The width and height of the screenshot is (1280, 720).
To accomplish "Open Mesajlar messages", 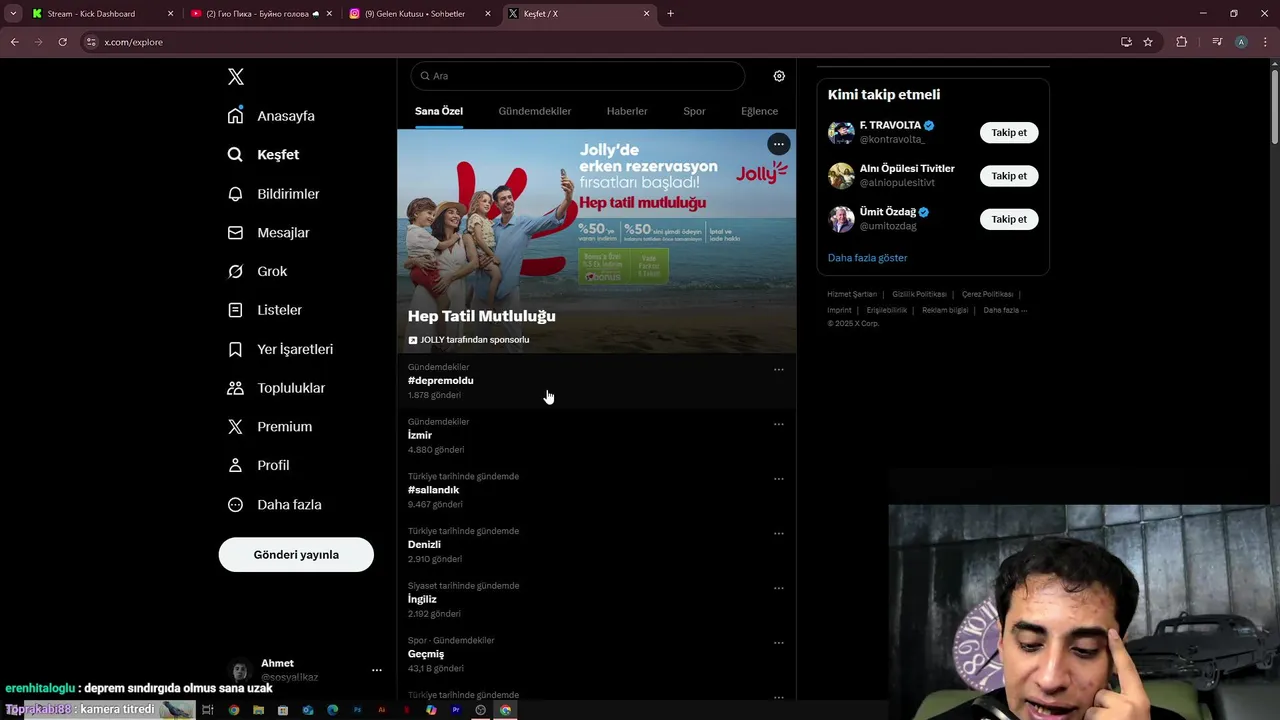I will [268, 233].
